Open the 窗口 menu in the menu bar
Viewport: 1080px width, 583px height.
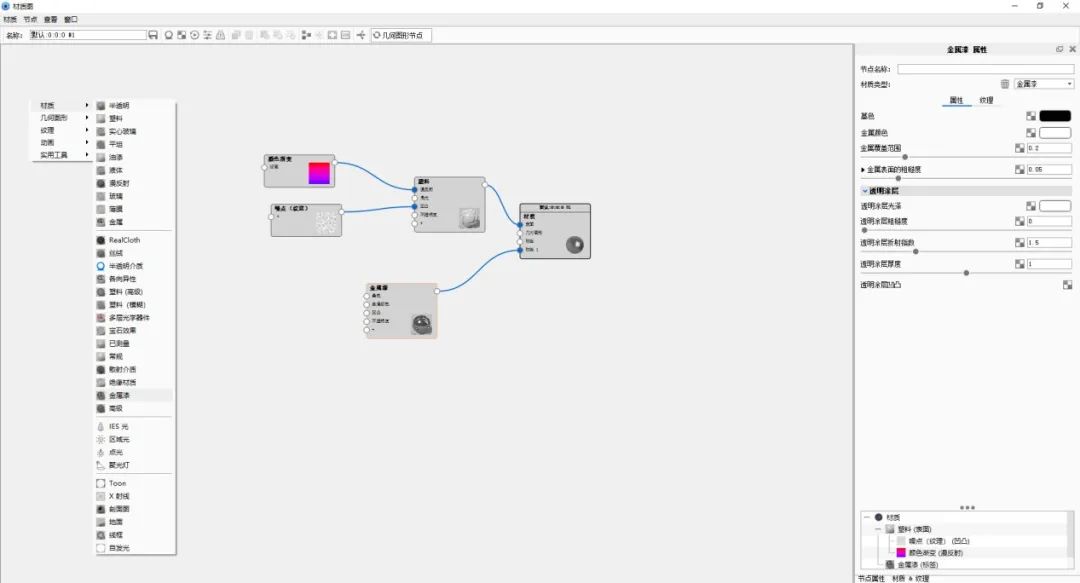click(x=71, y=19)
